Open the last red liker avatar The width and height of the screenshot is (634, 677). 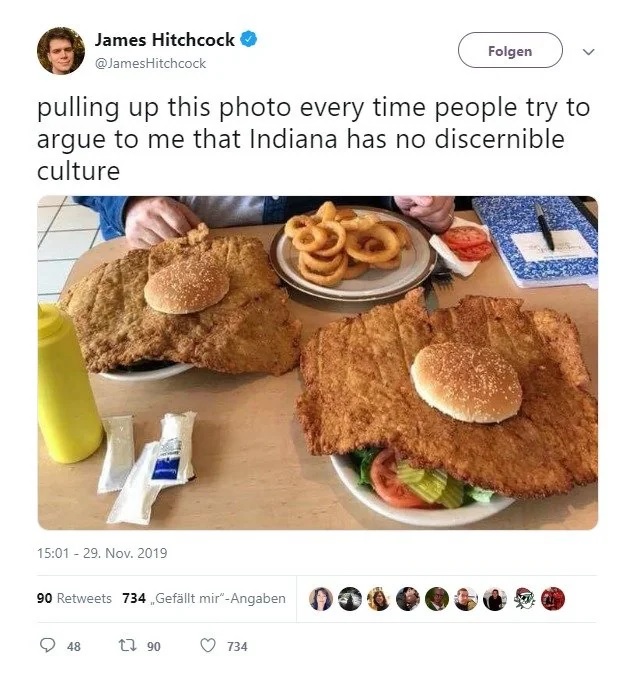pos(553,599)
